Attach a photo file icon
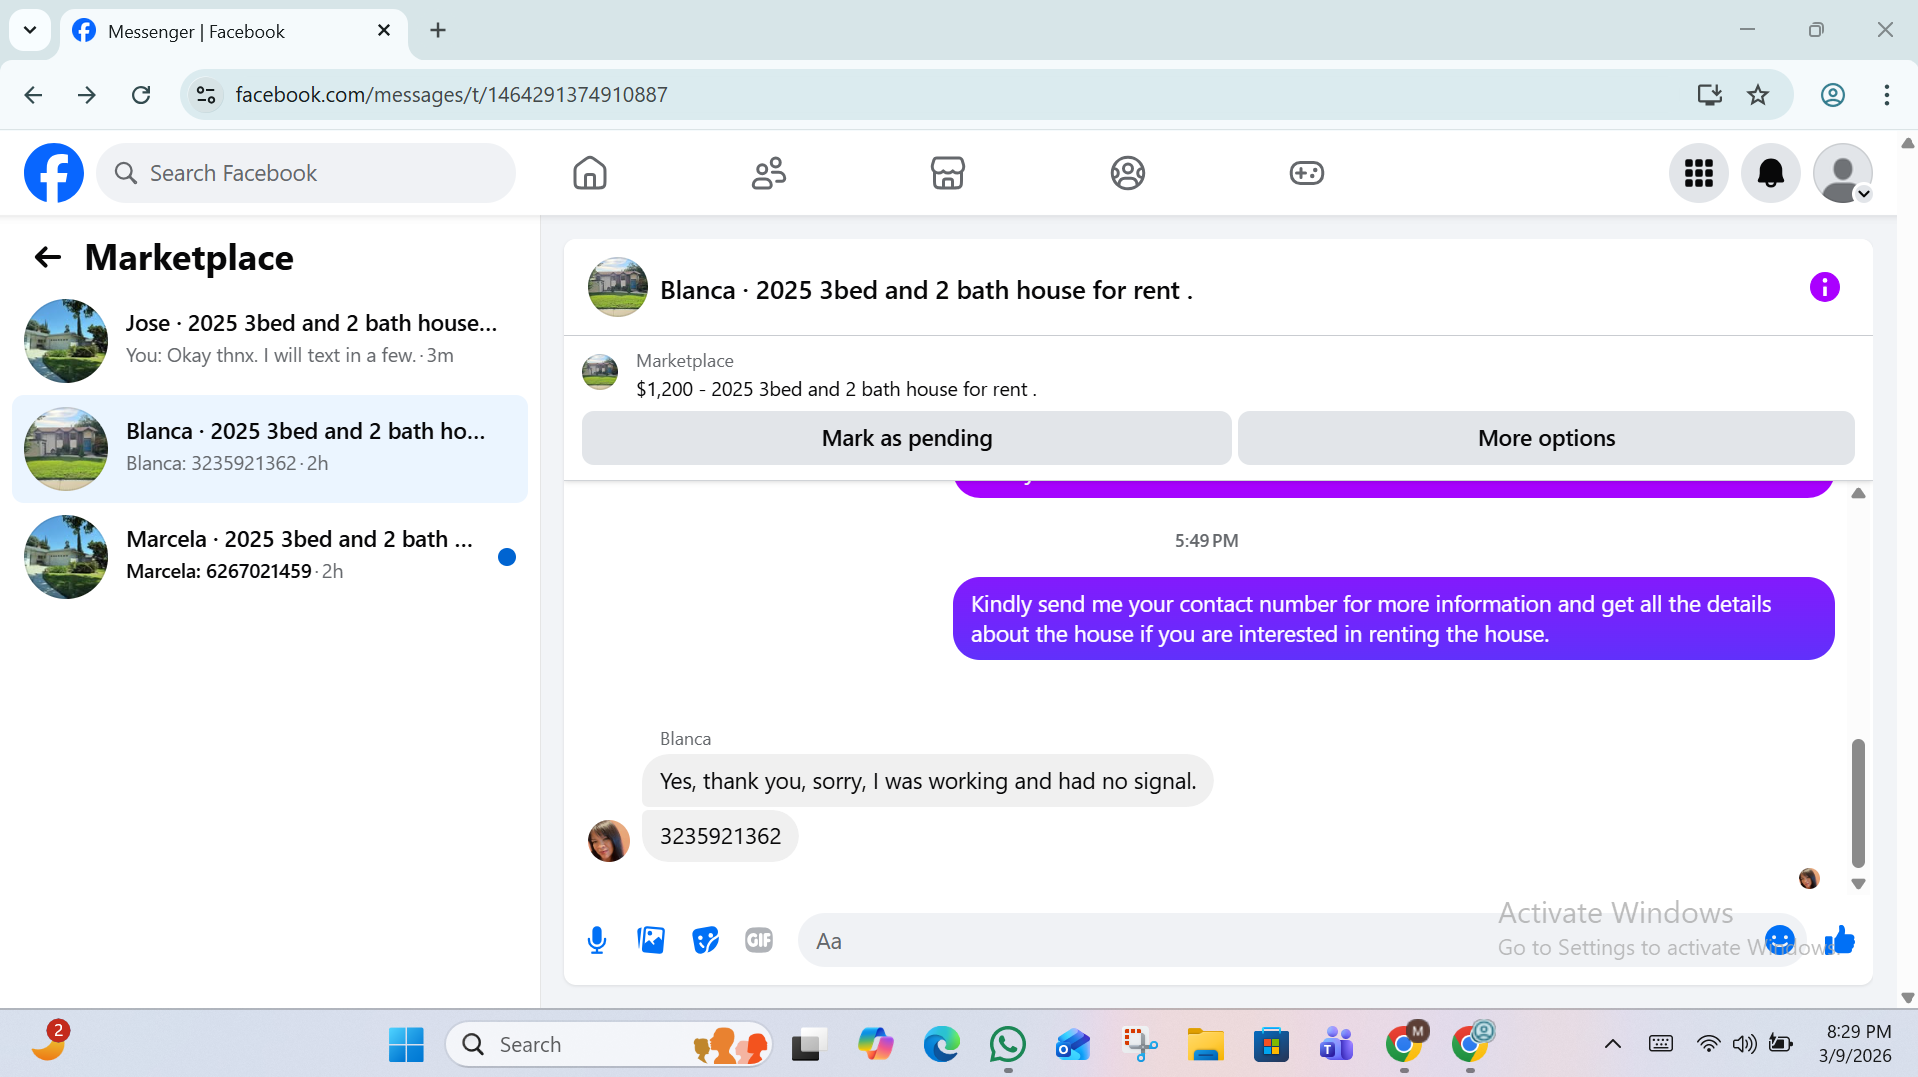Image resolution: width=1918 pixels, height=1077 pixels. 651,940
